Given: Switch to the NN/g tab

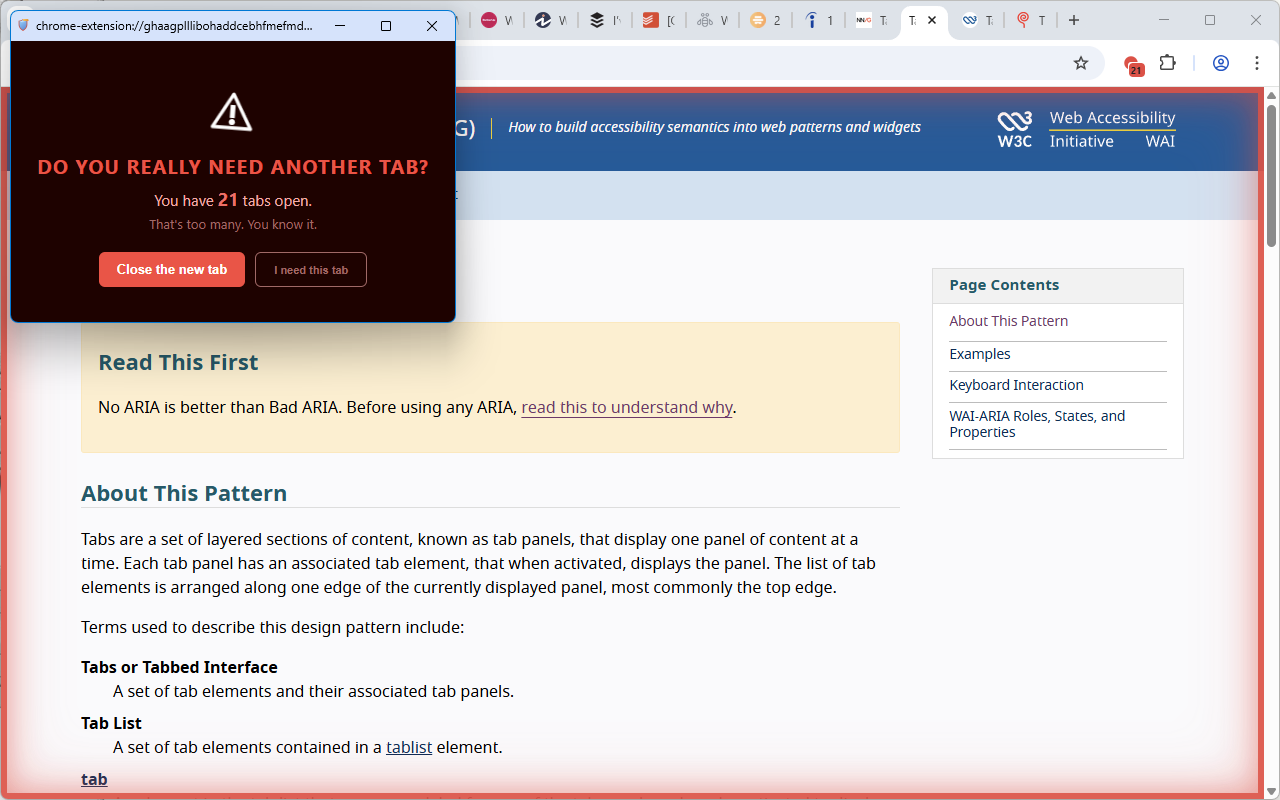Looking at the screenshot, I should pos(872,20).
